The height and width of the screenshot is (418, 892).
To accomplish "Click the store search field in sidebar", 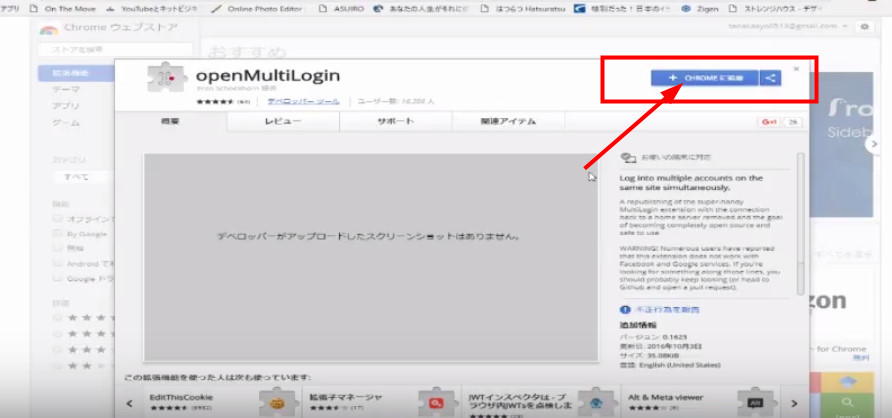I will (115, 50).
